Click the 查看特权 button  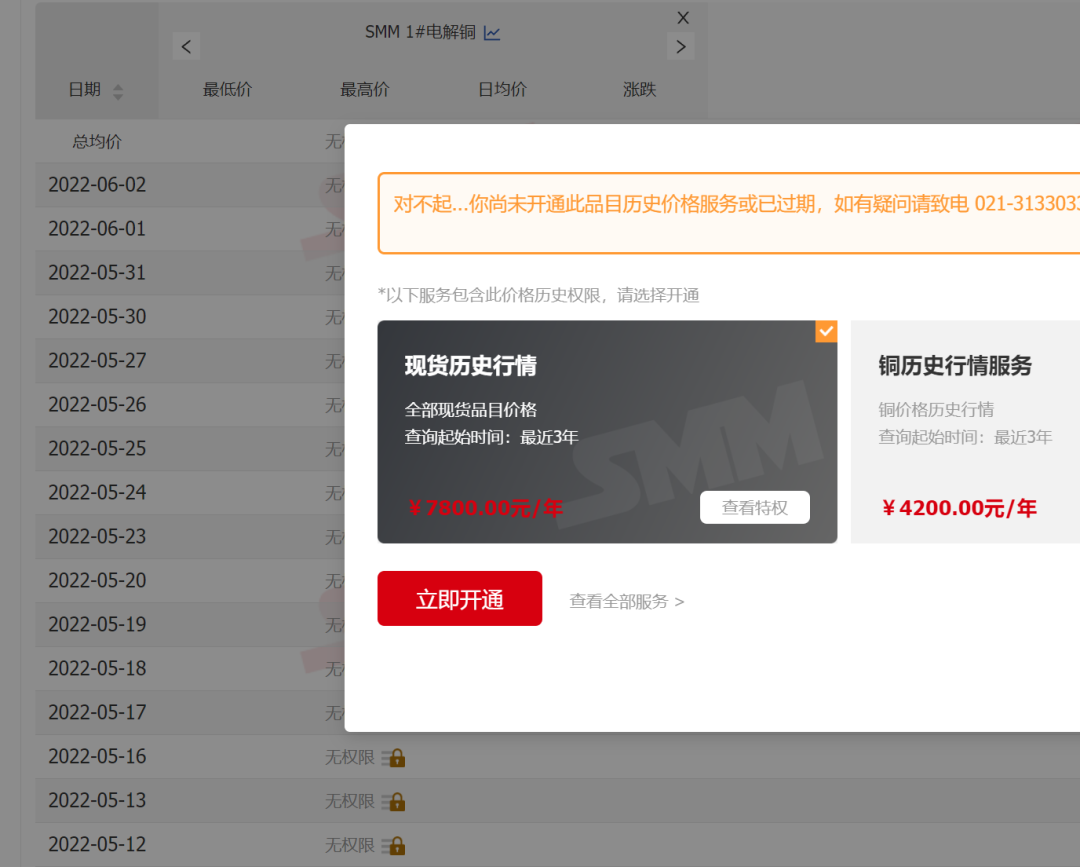click(x=755, y=508)
